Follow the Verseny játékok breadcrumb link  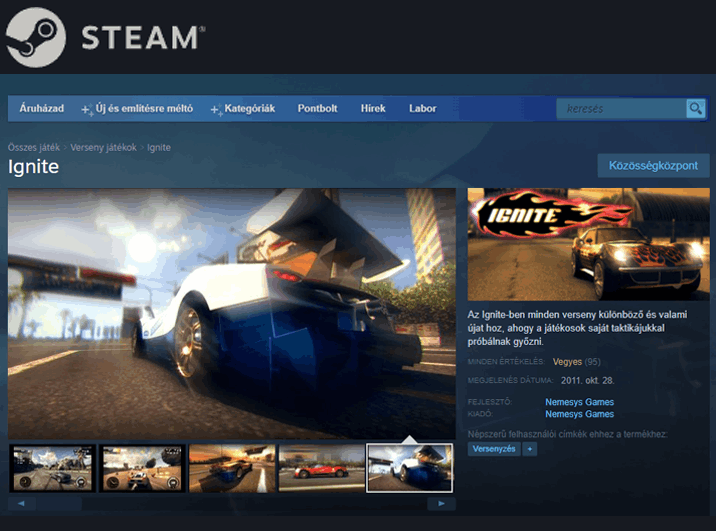point(103,147)
